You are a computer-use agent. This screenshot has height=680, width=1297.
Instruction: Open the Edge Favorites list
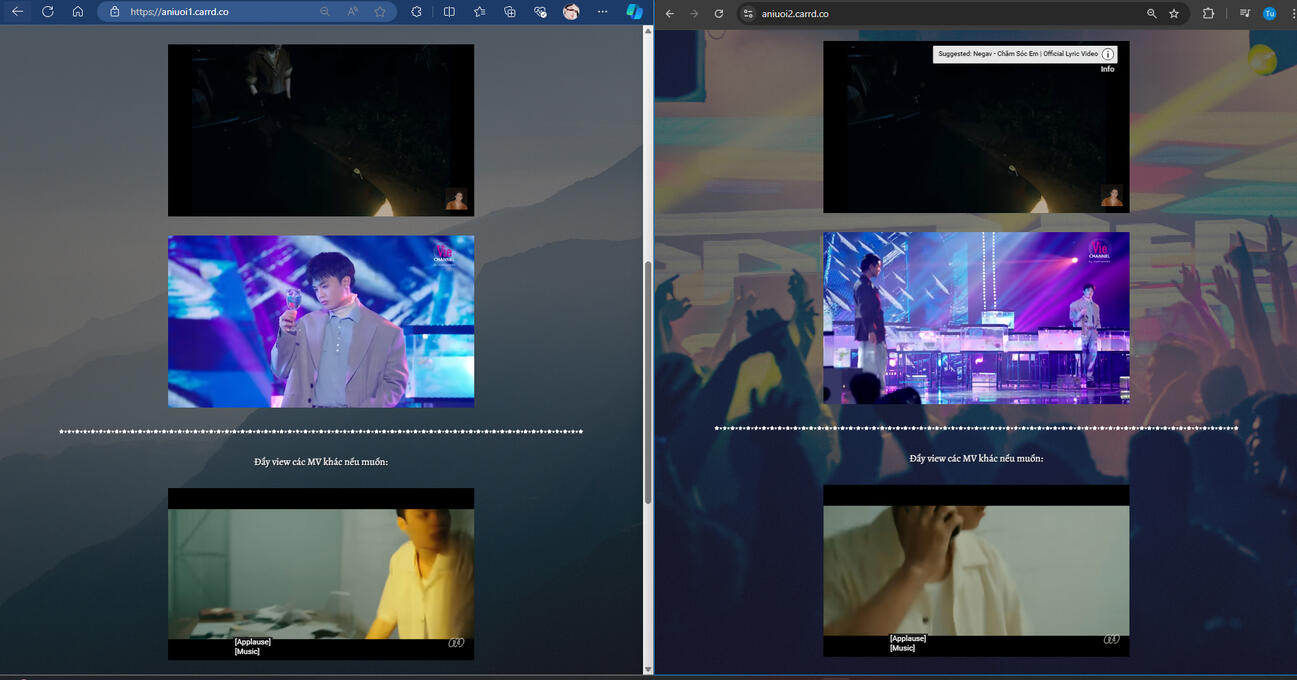click(x=480, y=12)
